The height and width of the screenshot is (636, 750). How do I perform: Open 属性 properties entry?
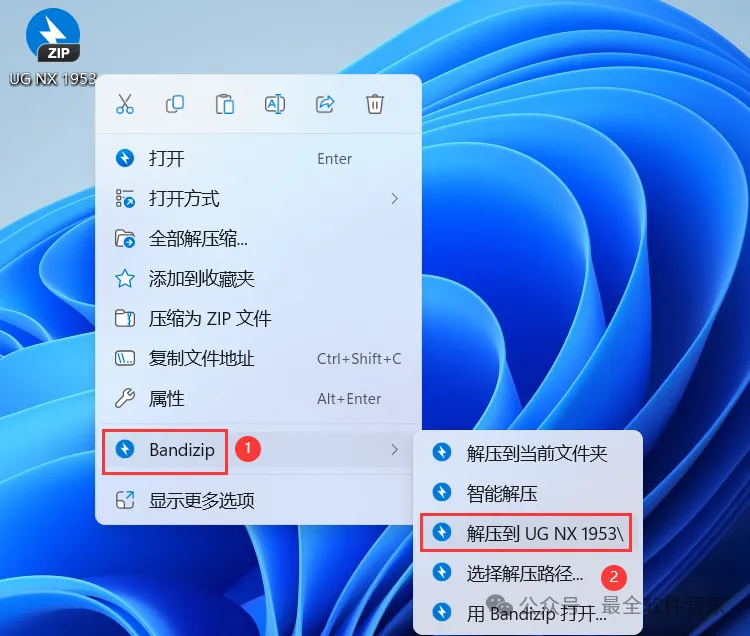pyautogui.click(x=258, y=398)
